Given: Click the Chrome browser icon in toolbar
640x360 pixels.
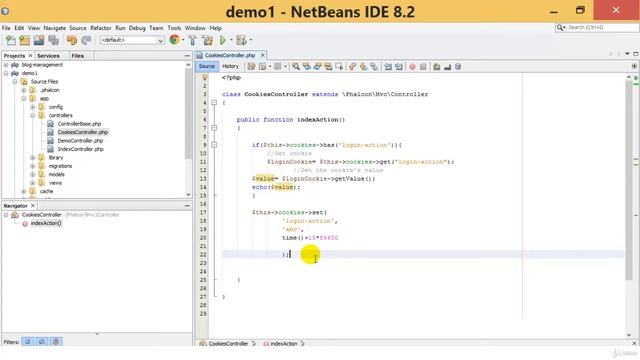Looking at the screenshot, I should [174, 40].
